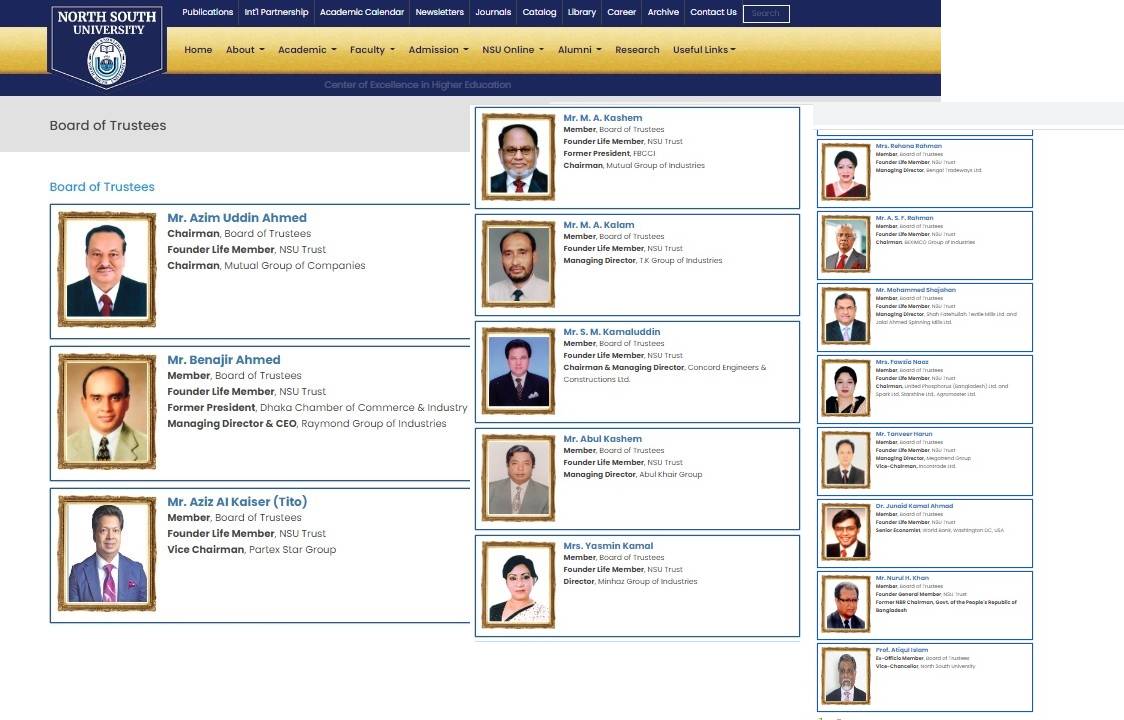The height and width of the screenshot is (720, 1124).
Task: Select the name Mr. M. A. Kashem
Action: tap(603, 118)
